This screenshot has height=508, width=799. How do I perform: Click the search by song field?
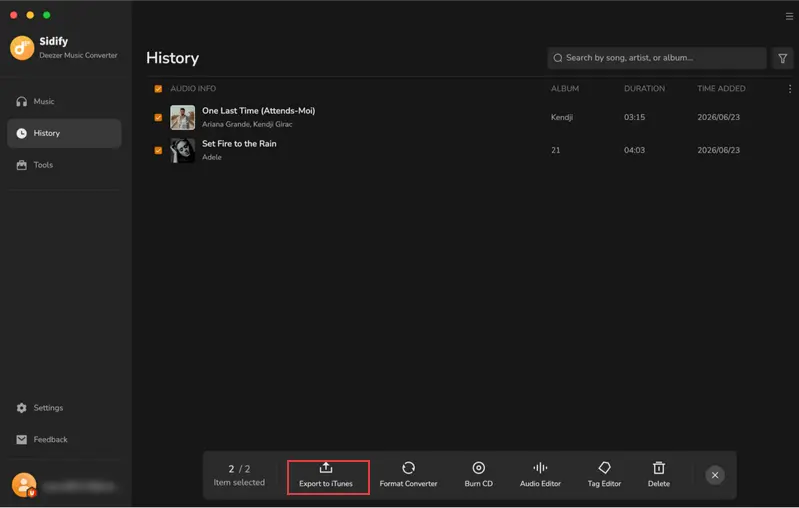pos(657,58)
